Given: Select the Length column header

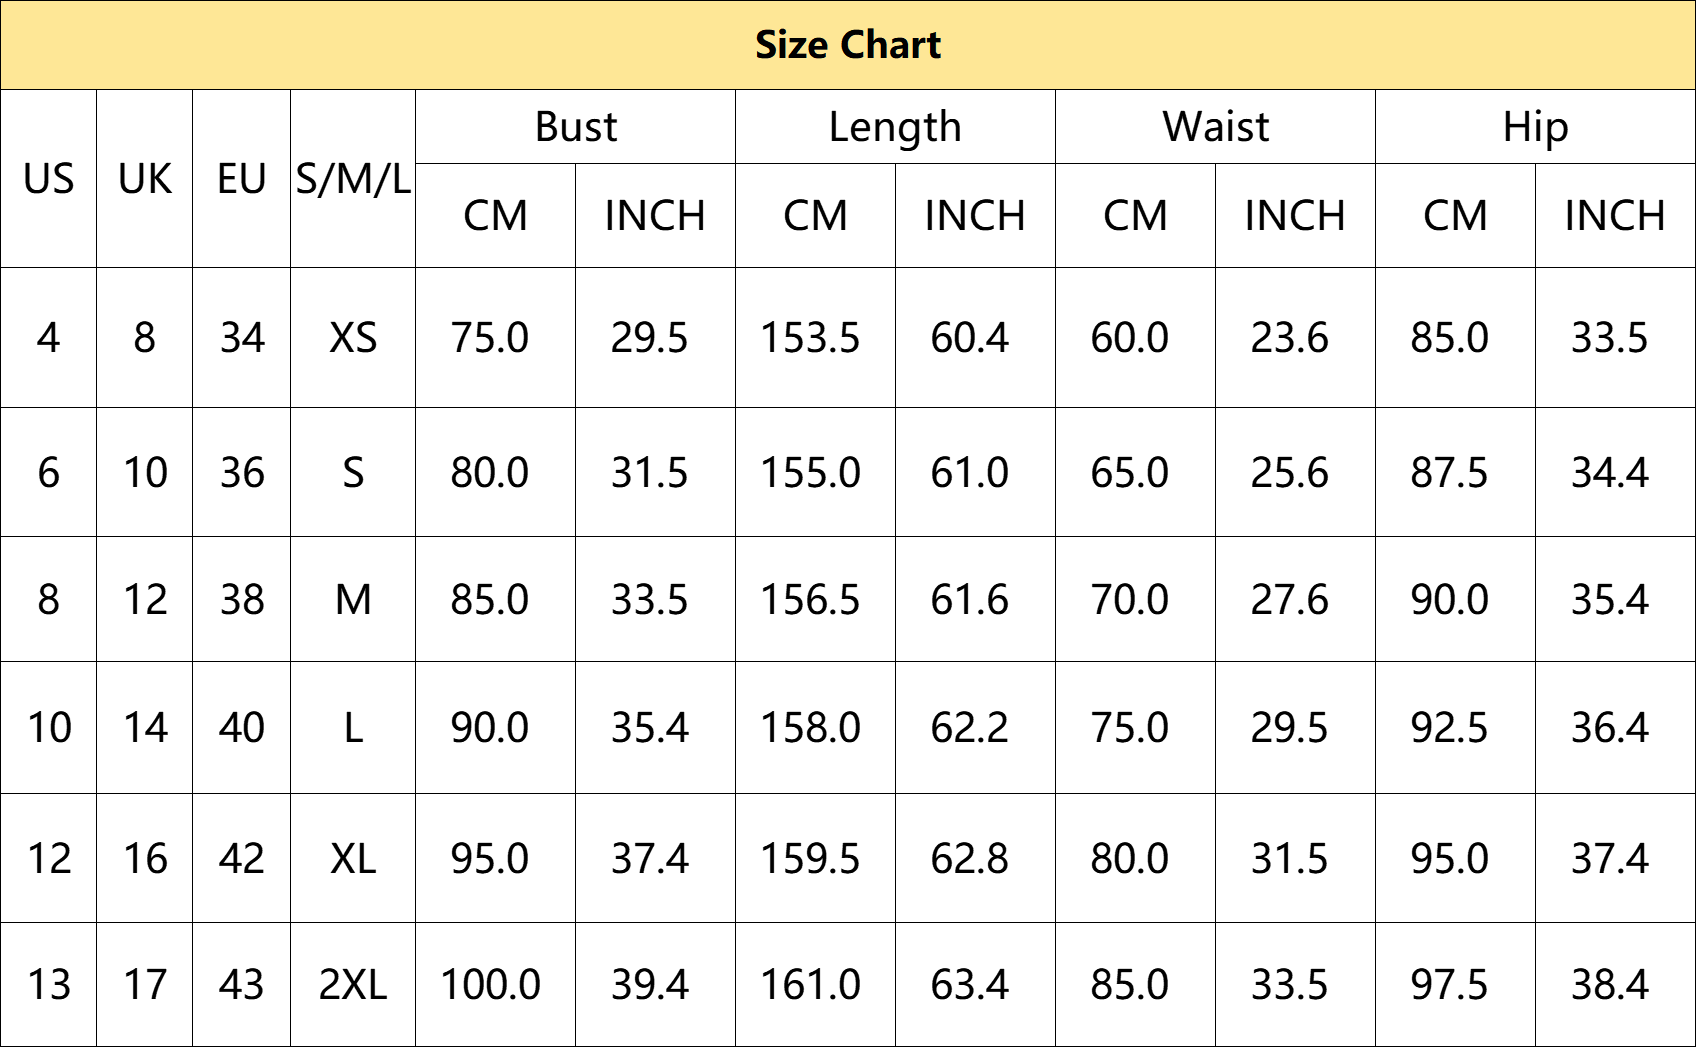Looking at the screenshot, I should pyautogui.click(x=895, y=127).
